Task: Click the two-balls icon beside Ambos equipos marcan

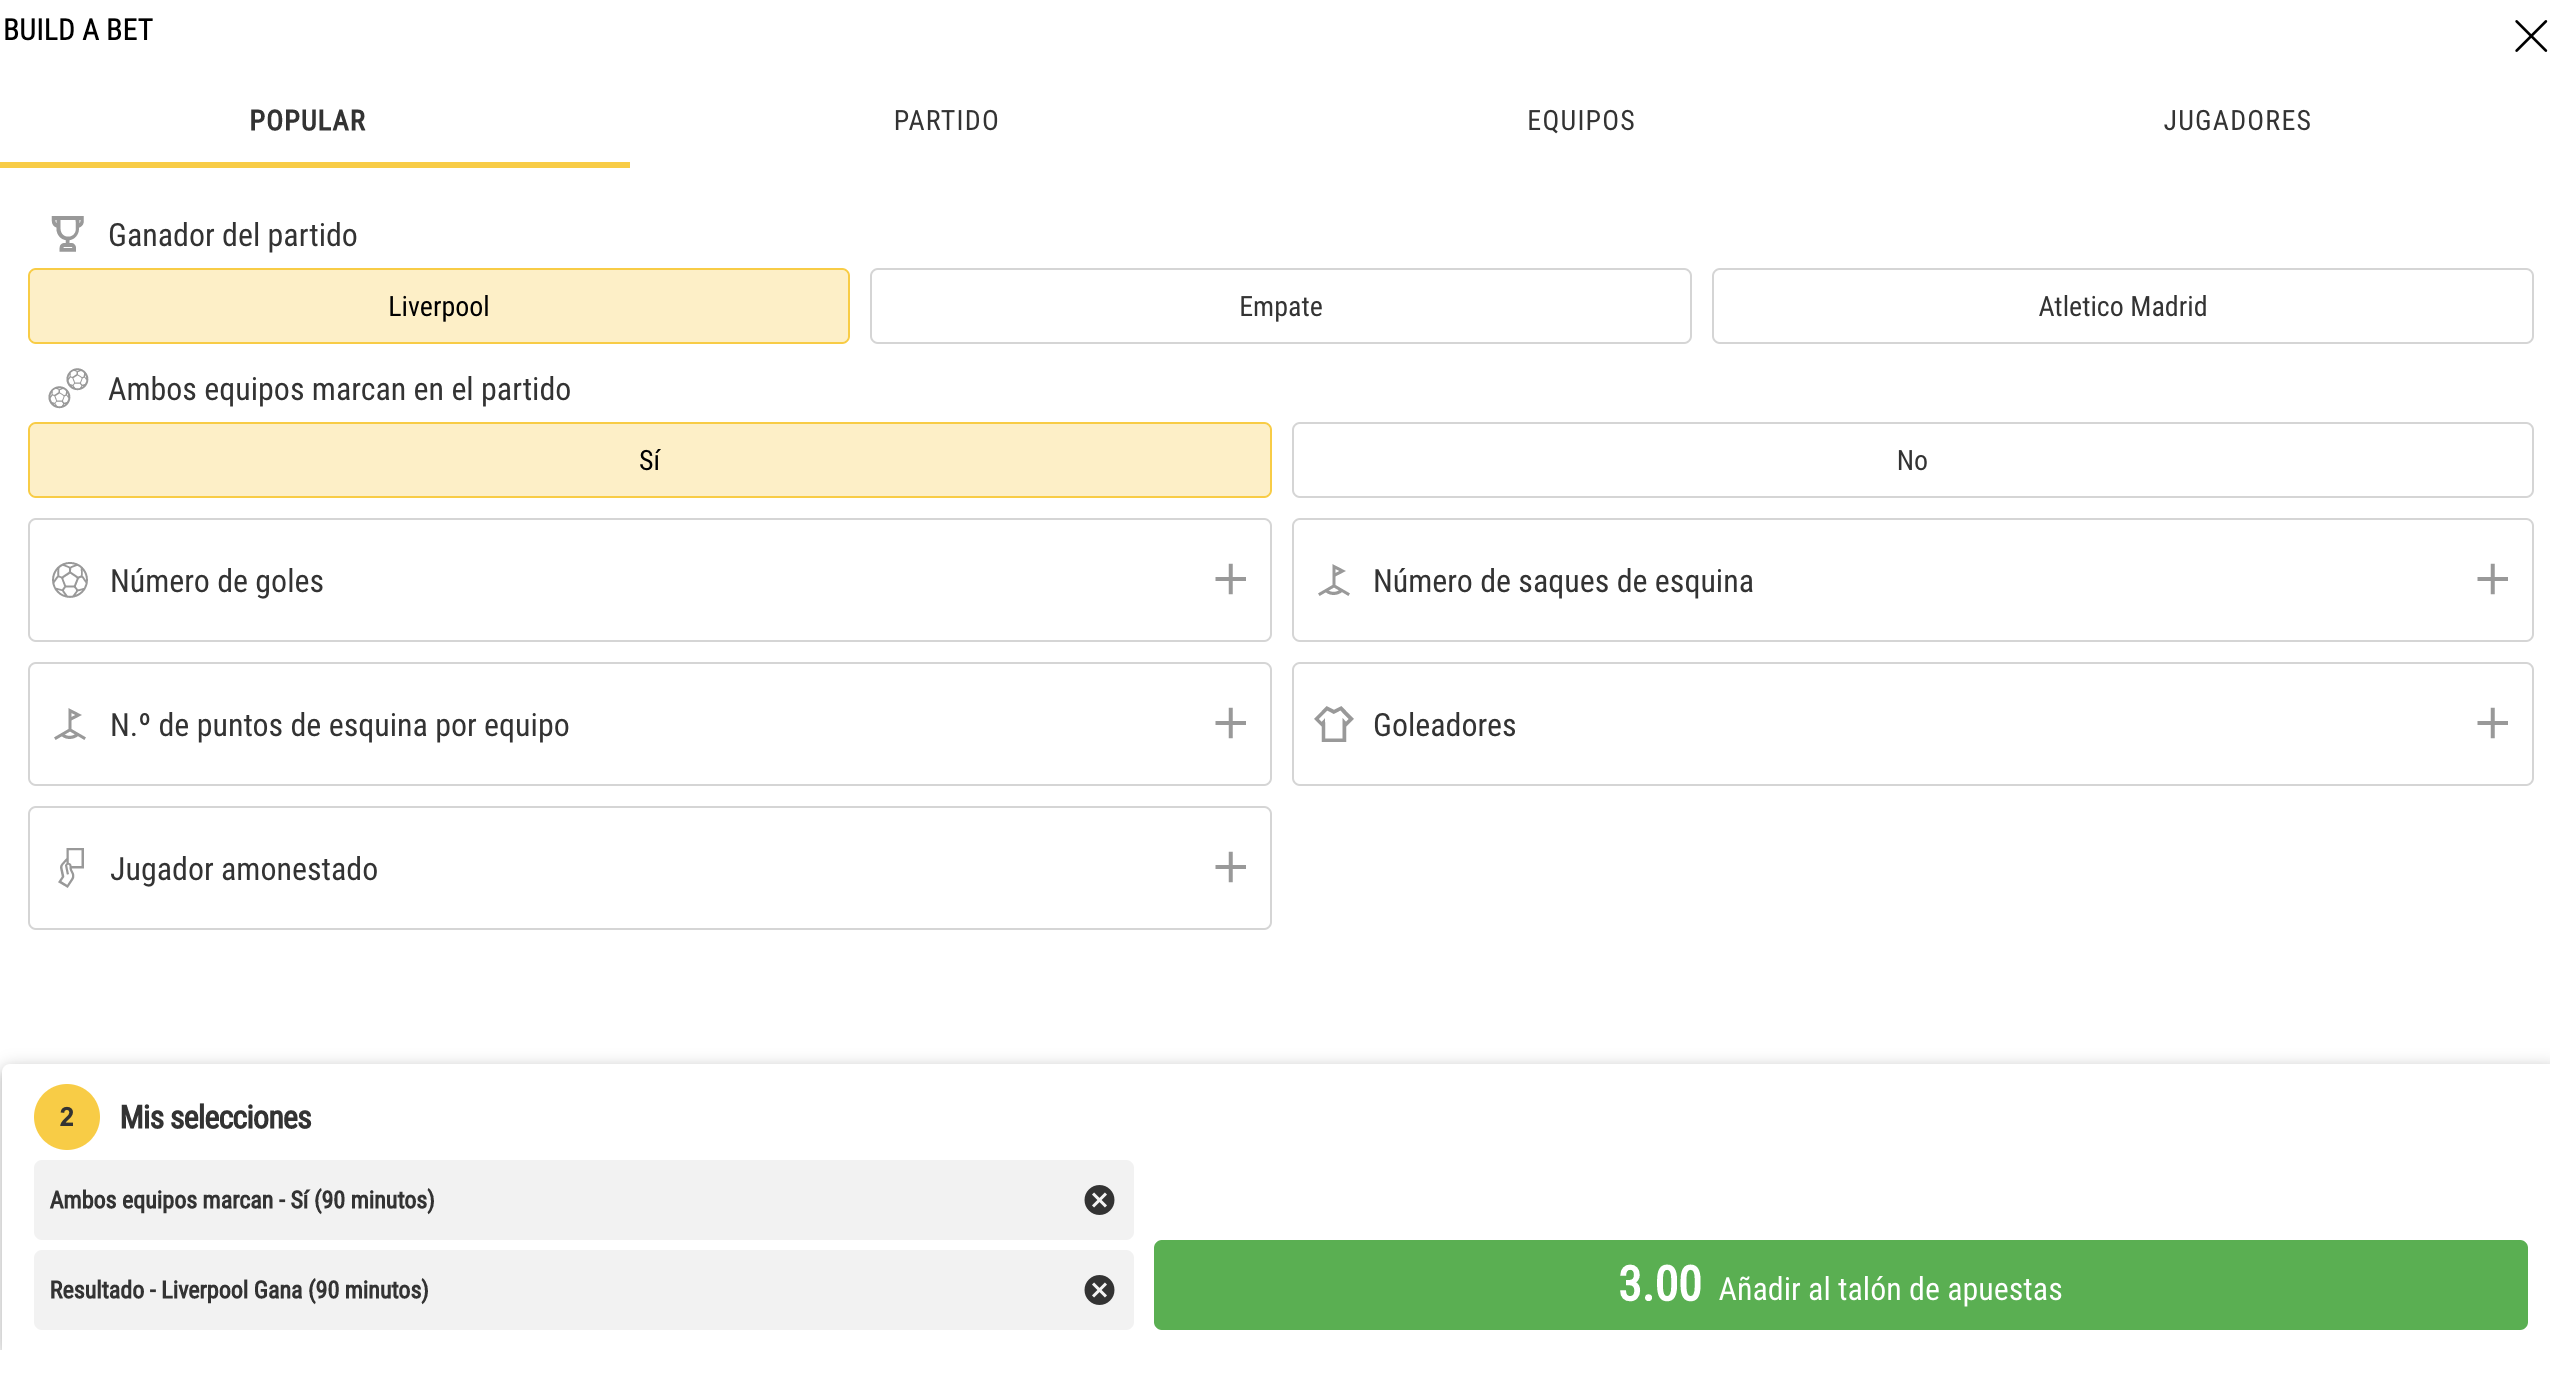Action: click(68, 388)
